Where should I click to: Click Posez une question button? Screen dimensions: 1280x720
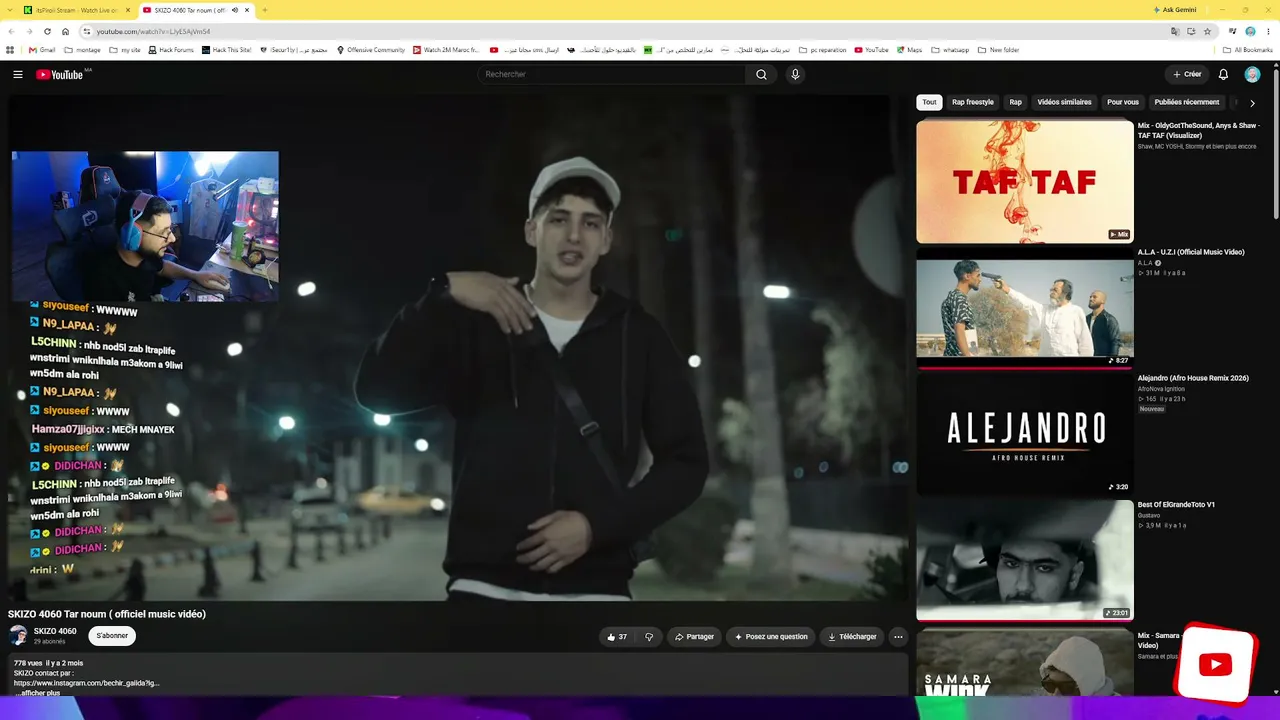point(771,637)
